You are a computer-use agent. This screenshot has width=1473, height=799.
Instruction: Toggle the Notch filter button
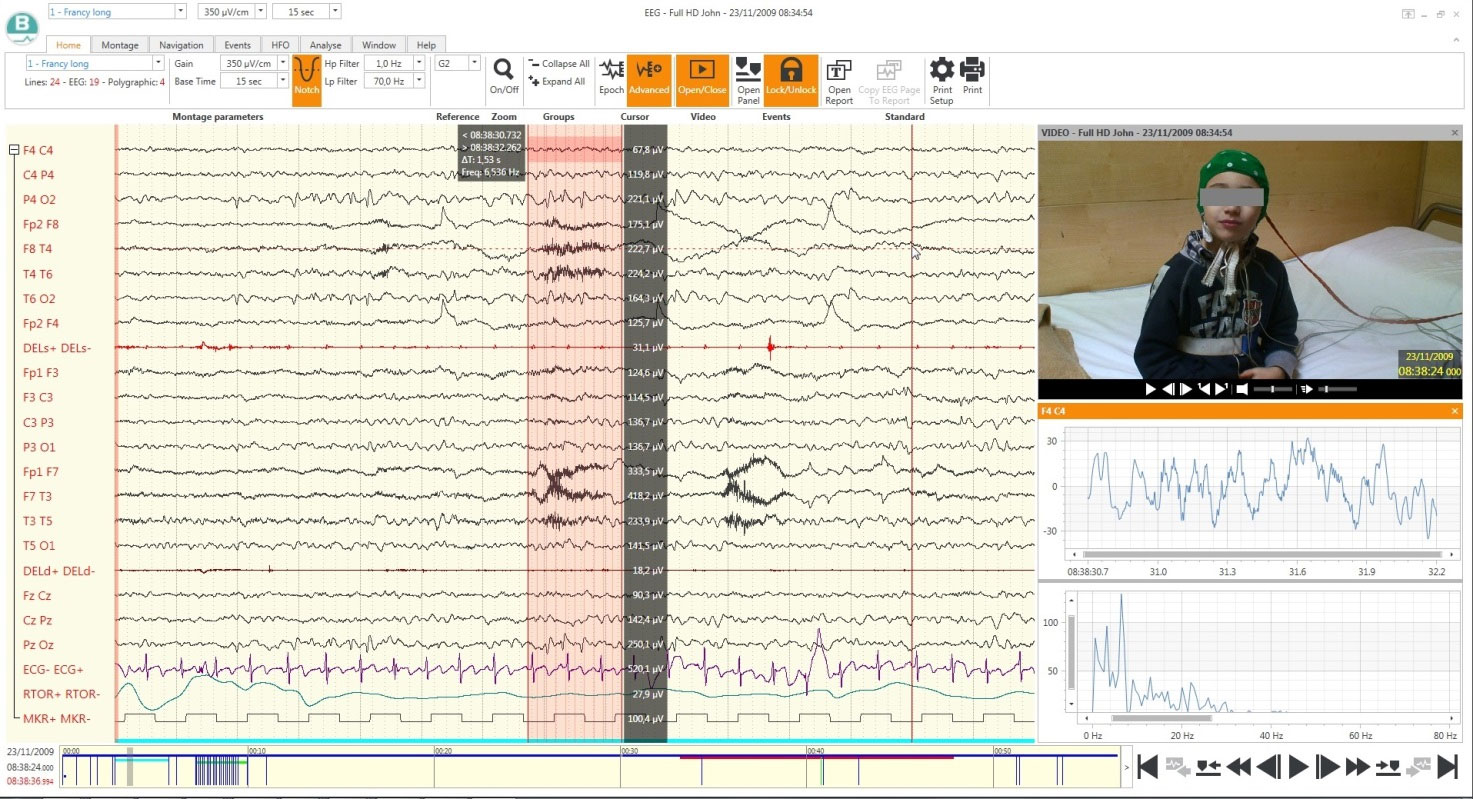pos(306,81)
